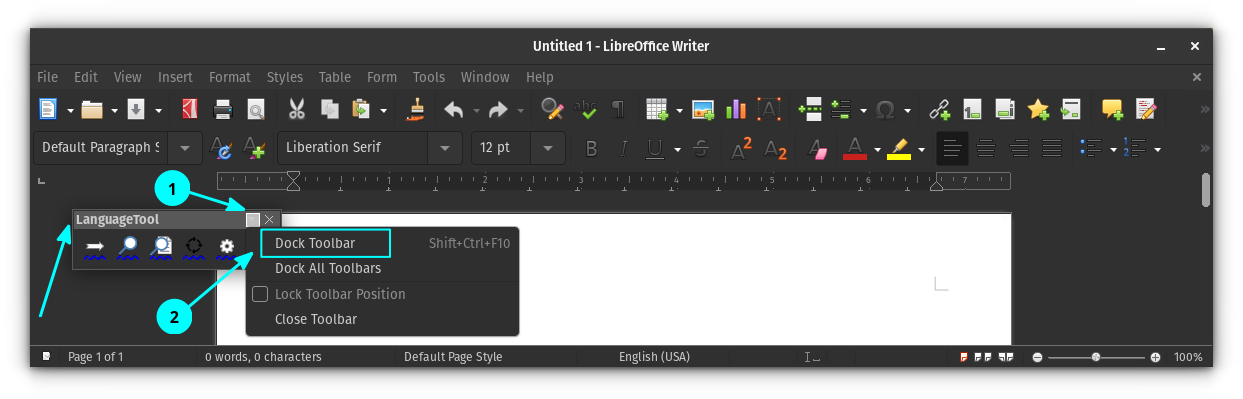Open the Format menu
Screen dimensions: 1243x399
[x=230, y=77]
